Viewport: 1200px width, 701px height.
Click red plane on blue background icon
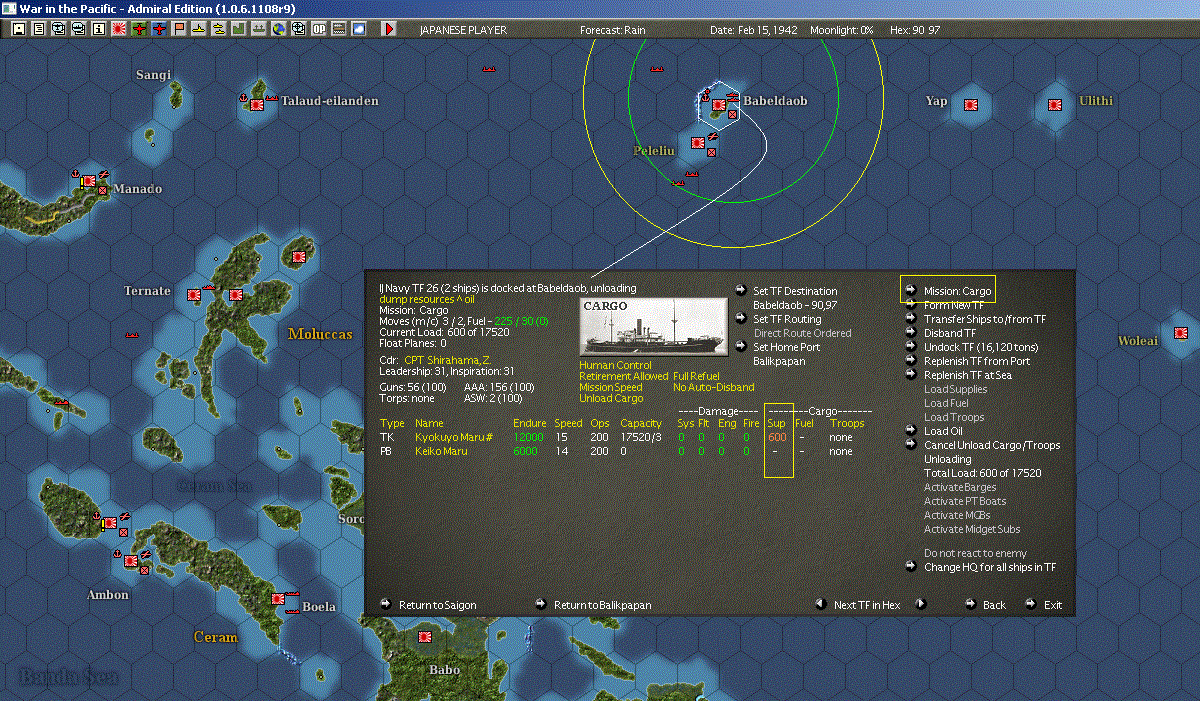[x=160, y=30]
